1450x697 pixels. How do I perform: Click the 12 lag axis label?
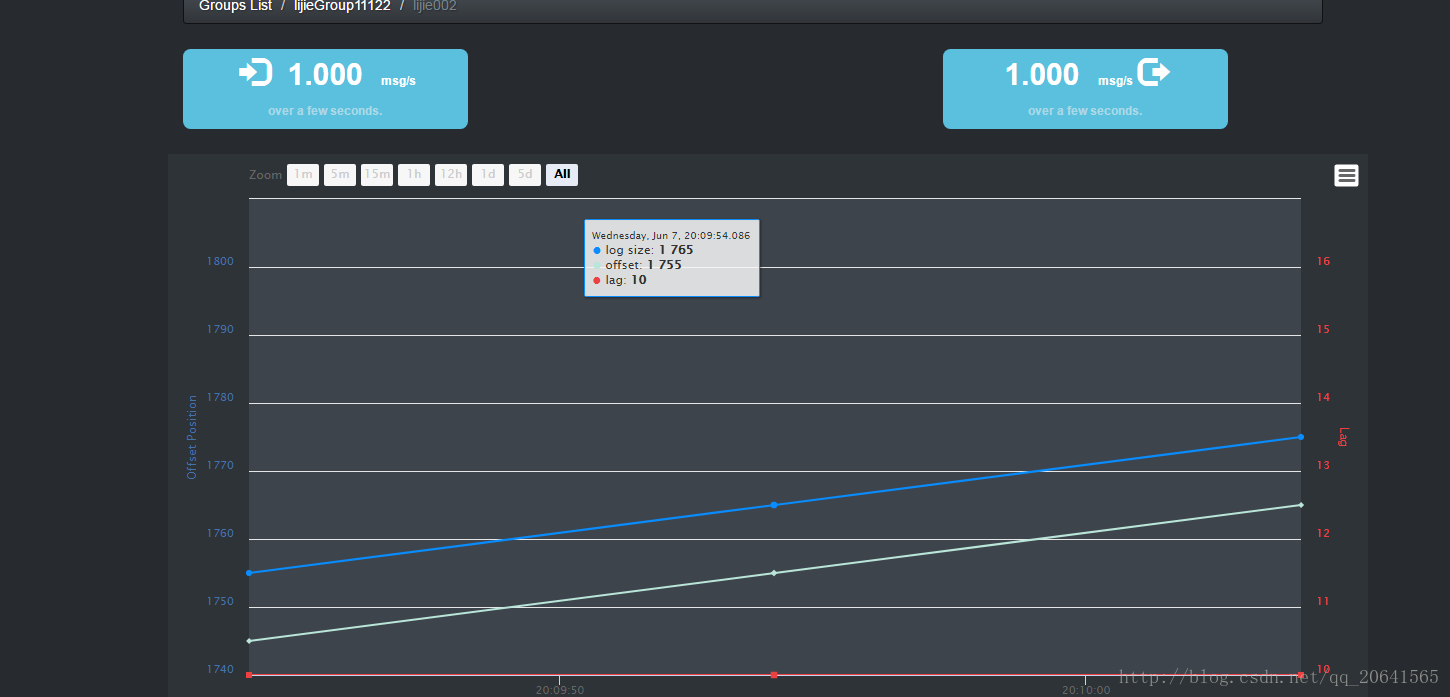click(1324, 534)
